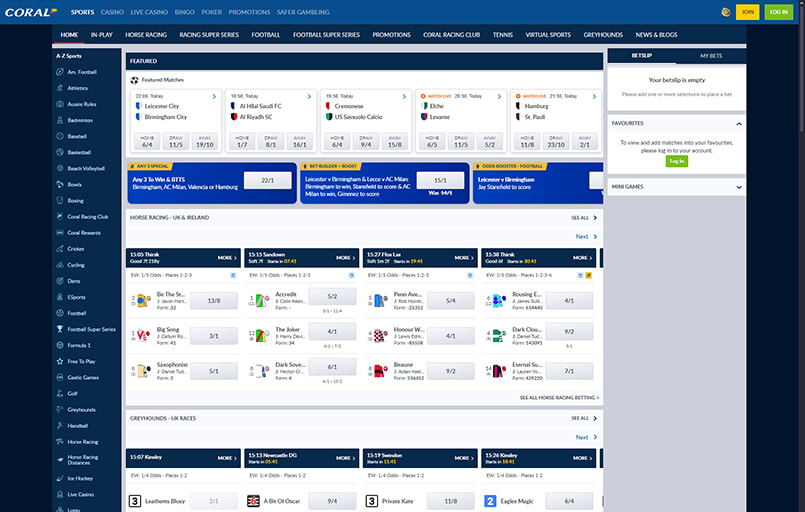The height and width of the screenshot is (512, 805).
Task: Click the Formula 1 icon
Action: (x=60, y=345)
